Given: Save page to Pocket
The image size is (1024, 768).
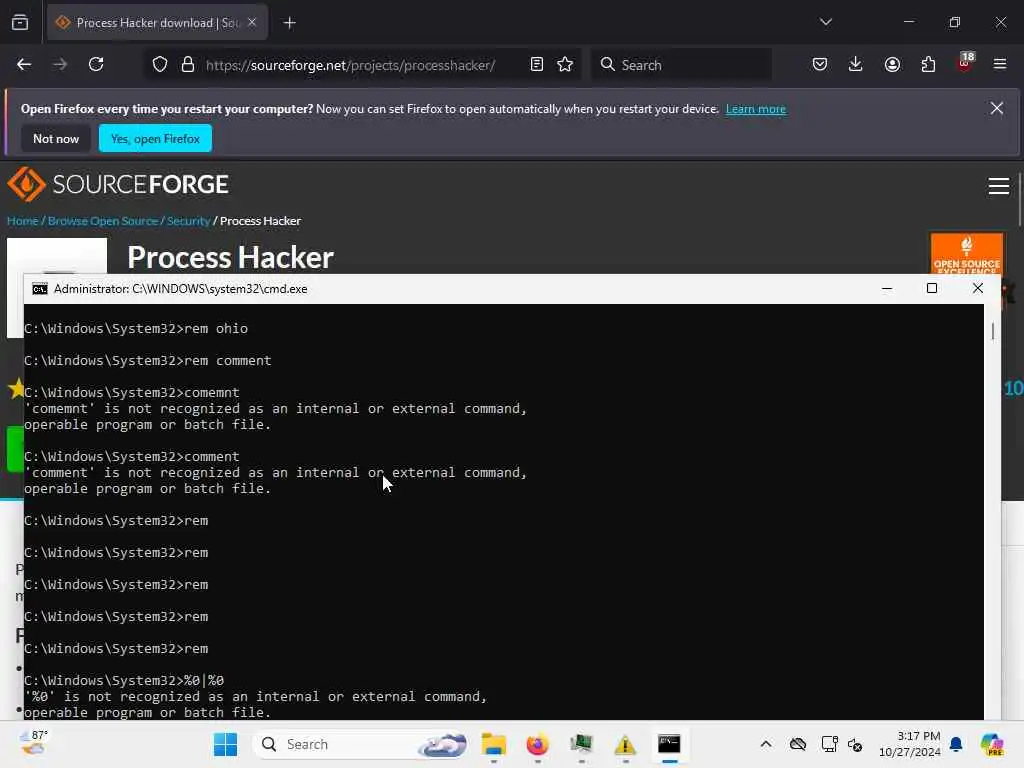Looking at the screenshot, I should tap(820, 65).
